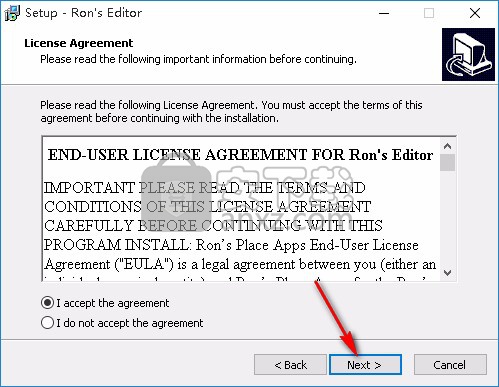Click the window title "Setup - Ron's Editor"
Image resolution: width=499 pixels, height=387 pixels.
tap(84, 13)
